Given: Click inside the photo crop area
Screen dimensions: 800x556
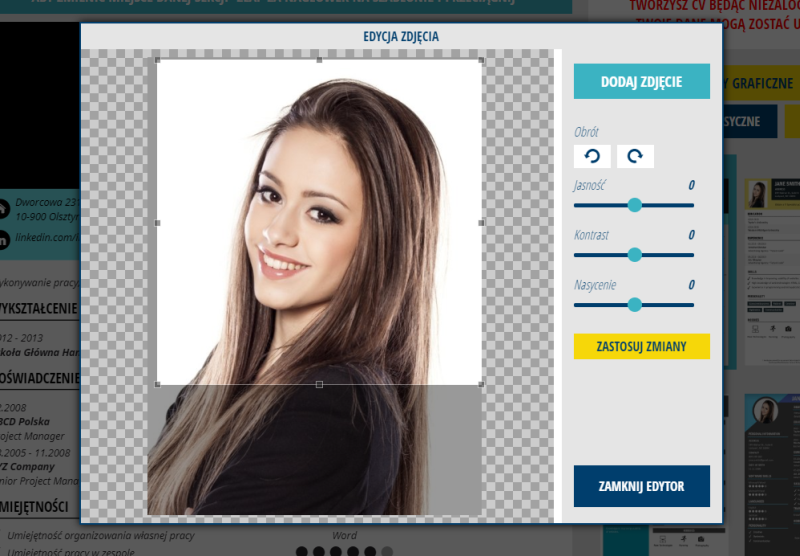Looking at the screenshot, I should 320,220.
